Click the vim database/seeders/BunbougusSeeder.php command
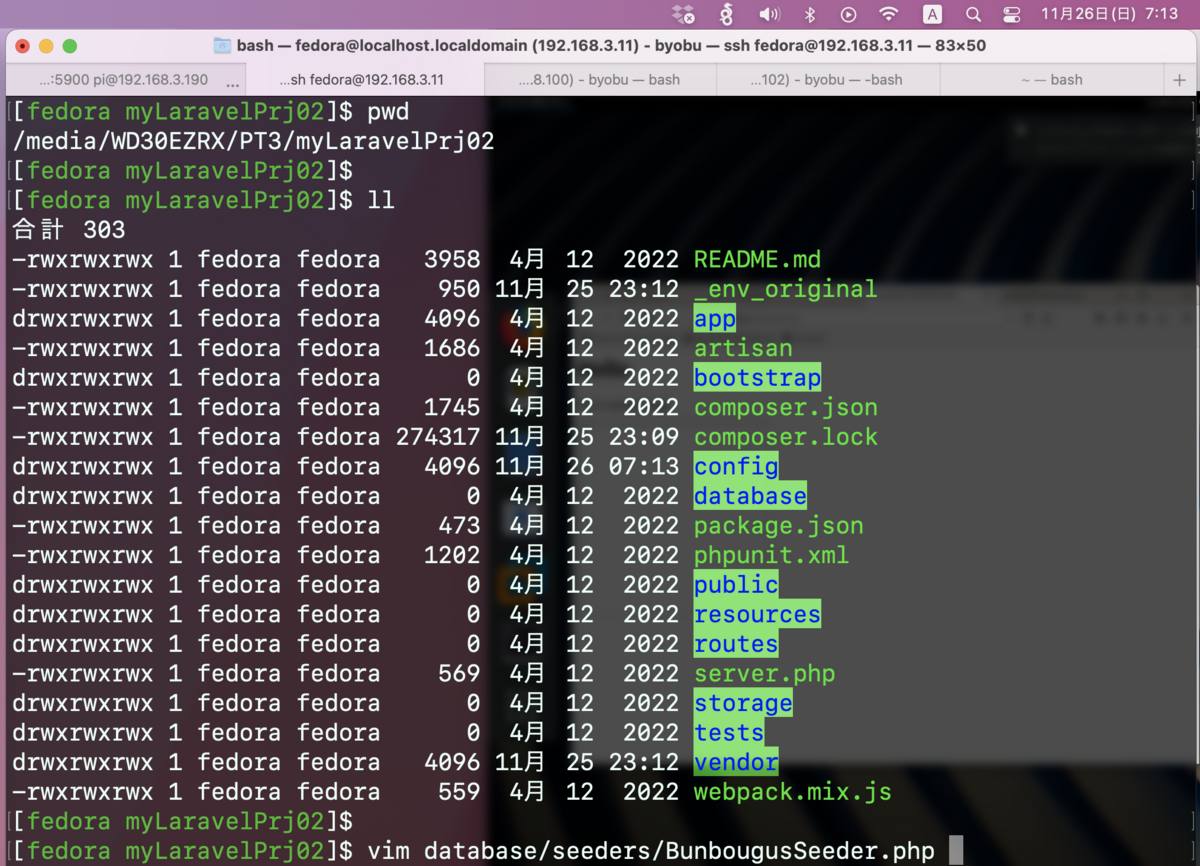The width and height of the screenshot is (1200, 866). point(651,852)
